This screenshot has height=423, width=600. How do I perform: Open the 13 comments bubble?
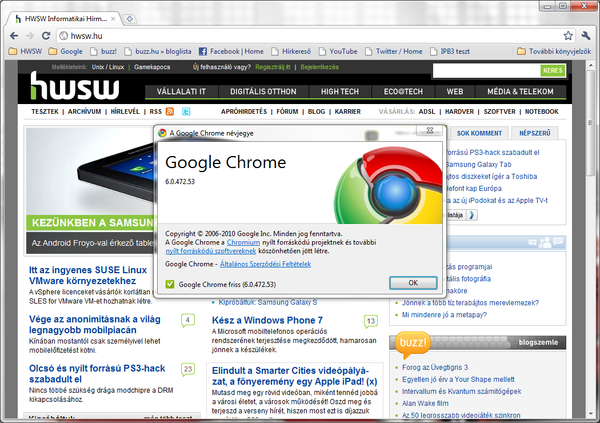click(x=371, y=321)
